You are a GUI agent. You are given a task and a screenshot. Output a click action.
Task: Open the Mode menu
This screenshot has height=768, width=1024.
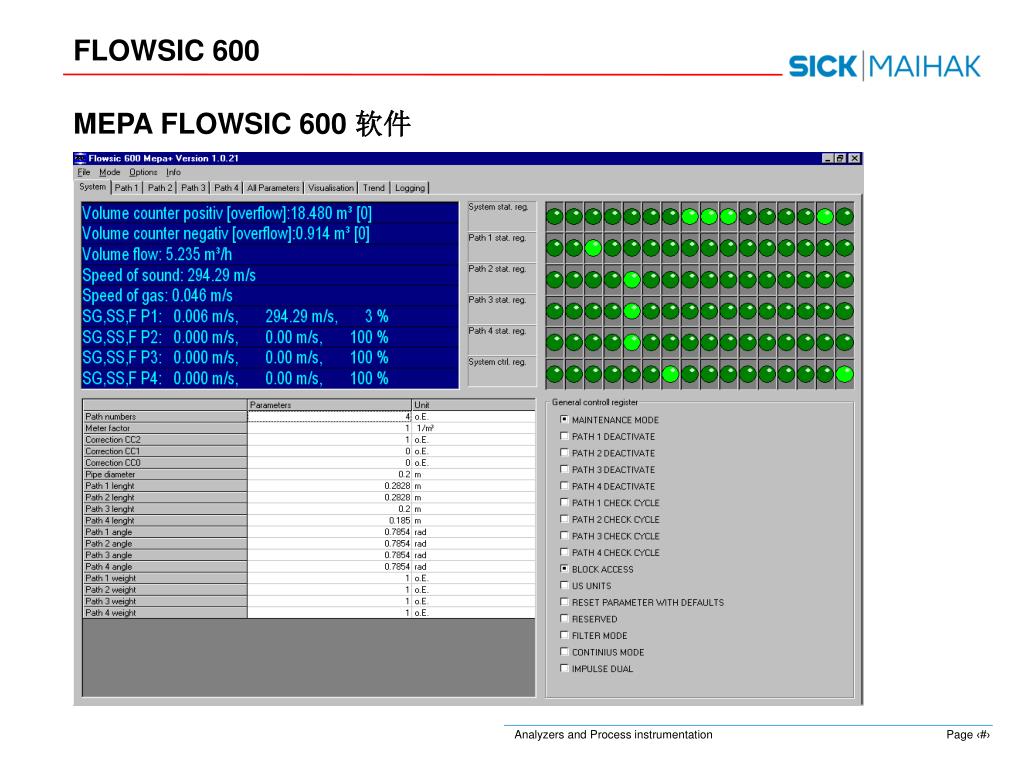coord(110,172)
